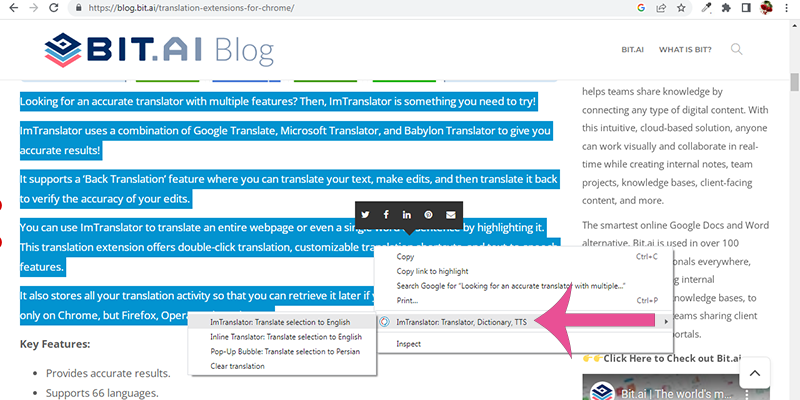Choose Pop-Up Bubble: Translate selection to Persian
Screen dimensions: 800x400
[286, 352]
